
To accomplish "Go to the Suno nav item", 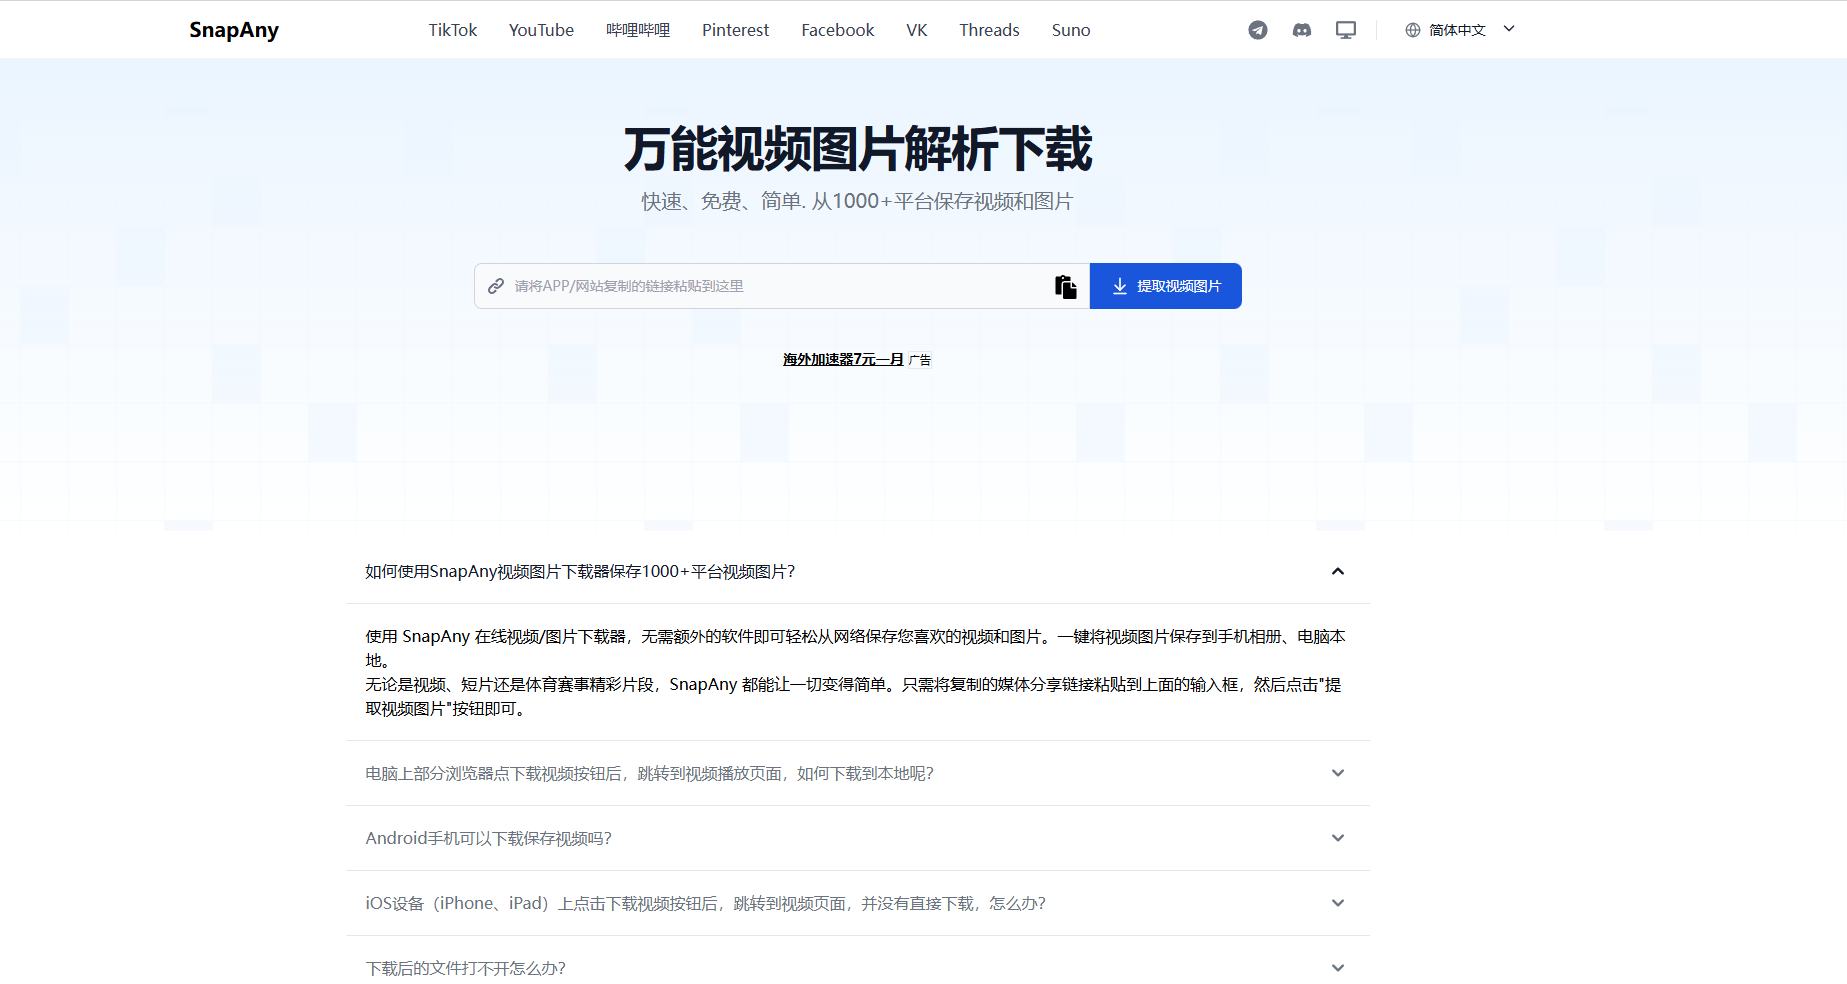I will coord(1071,30).
